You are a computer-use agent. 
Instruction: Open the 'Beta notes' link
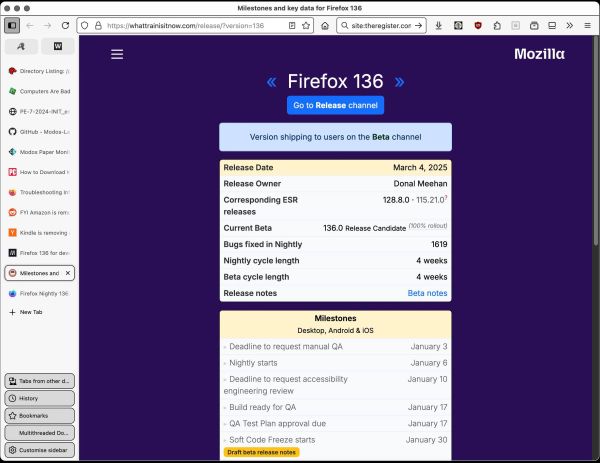[x=427, y=293]
